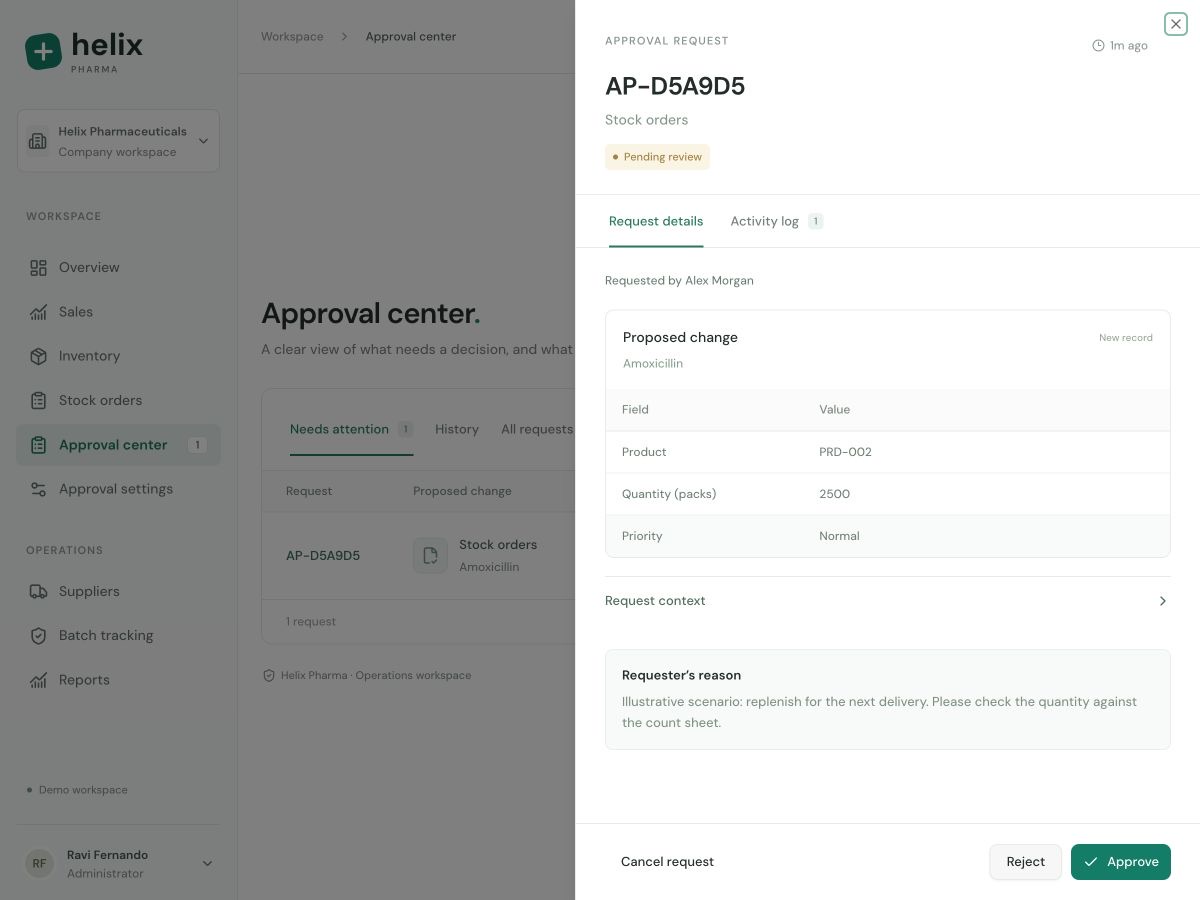Viewport: 1200px width, 900px height.
Task: Select the Needs attention tab
Action: click(x=351, y=429)
